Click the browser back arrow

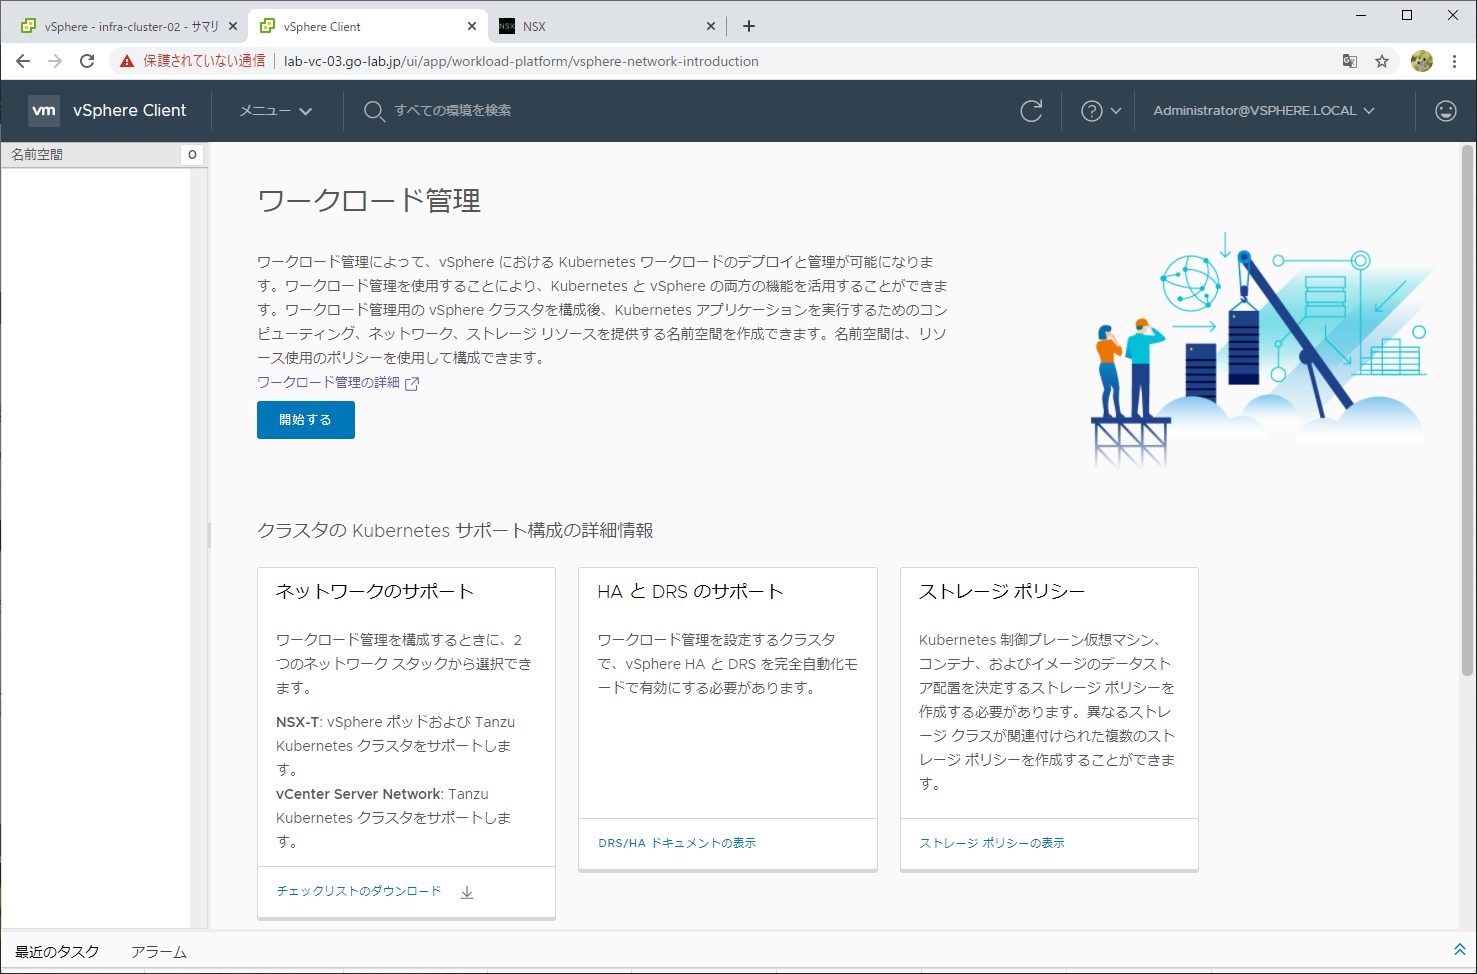point(23,61)
